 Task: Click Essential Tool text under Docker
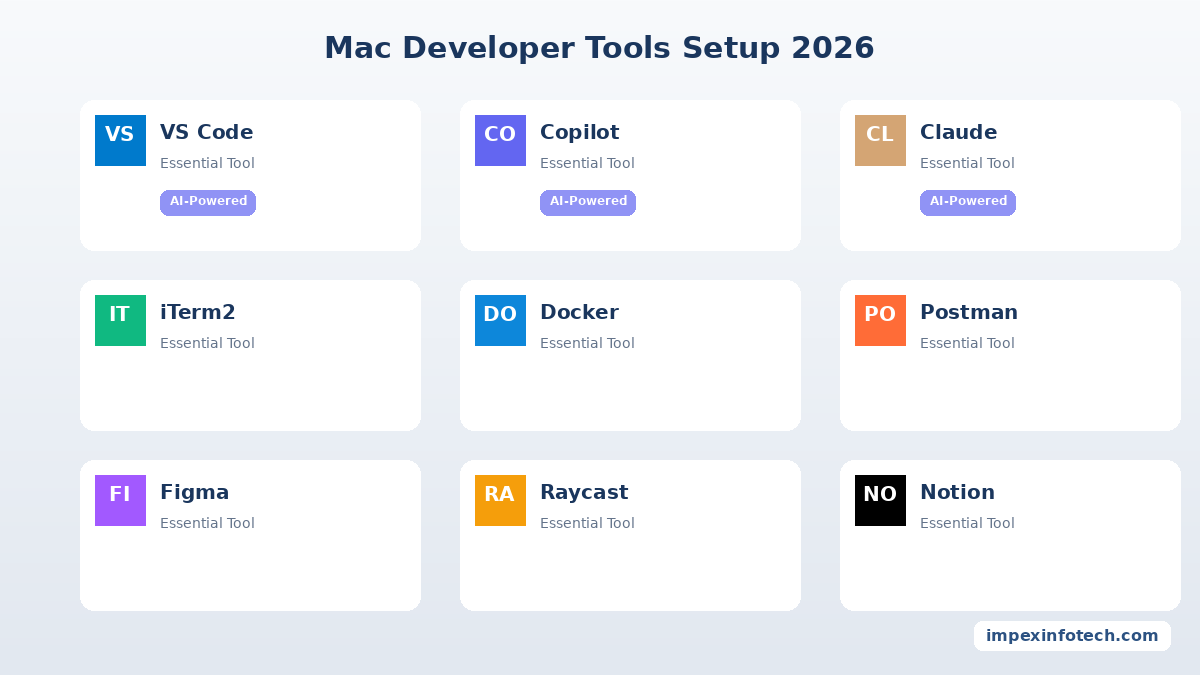[x=588, y=343]
